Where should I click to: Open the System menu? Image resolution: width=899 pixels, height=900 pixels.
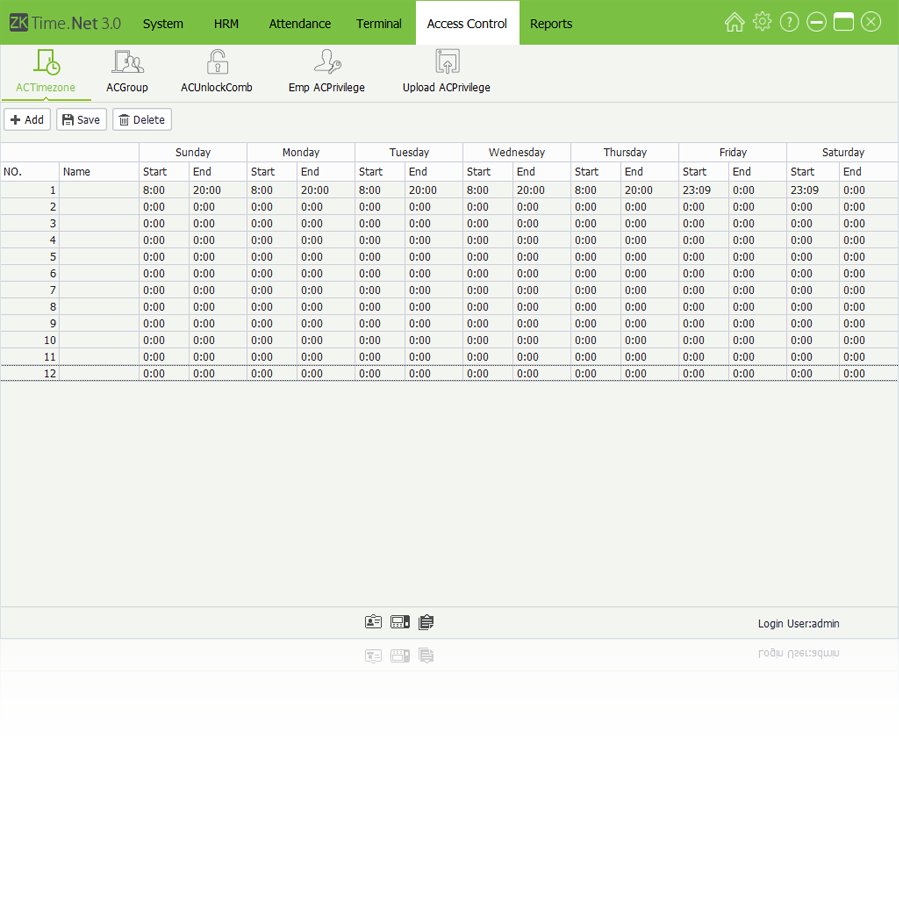click(x=163, y=23)
